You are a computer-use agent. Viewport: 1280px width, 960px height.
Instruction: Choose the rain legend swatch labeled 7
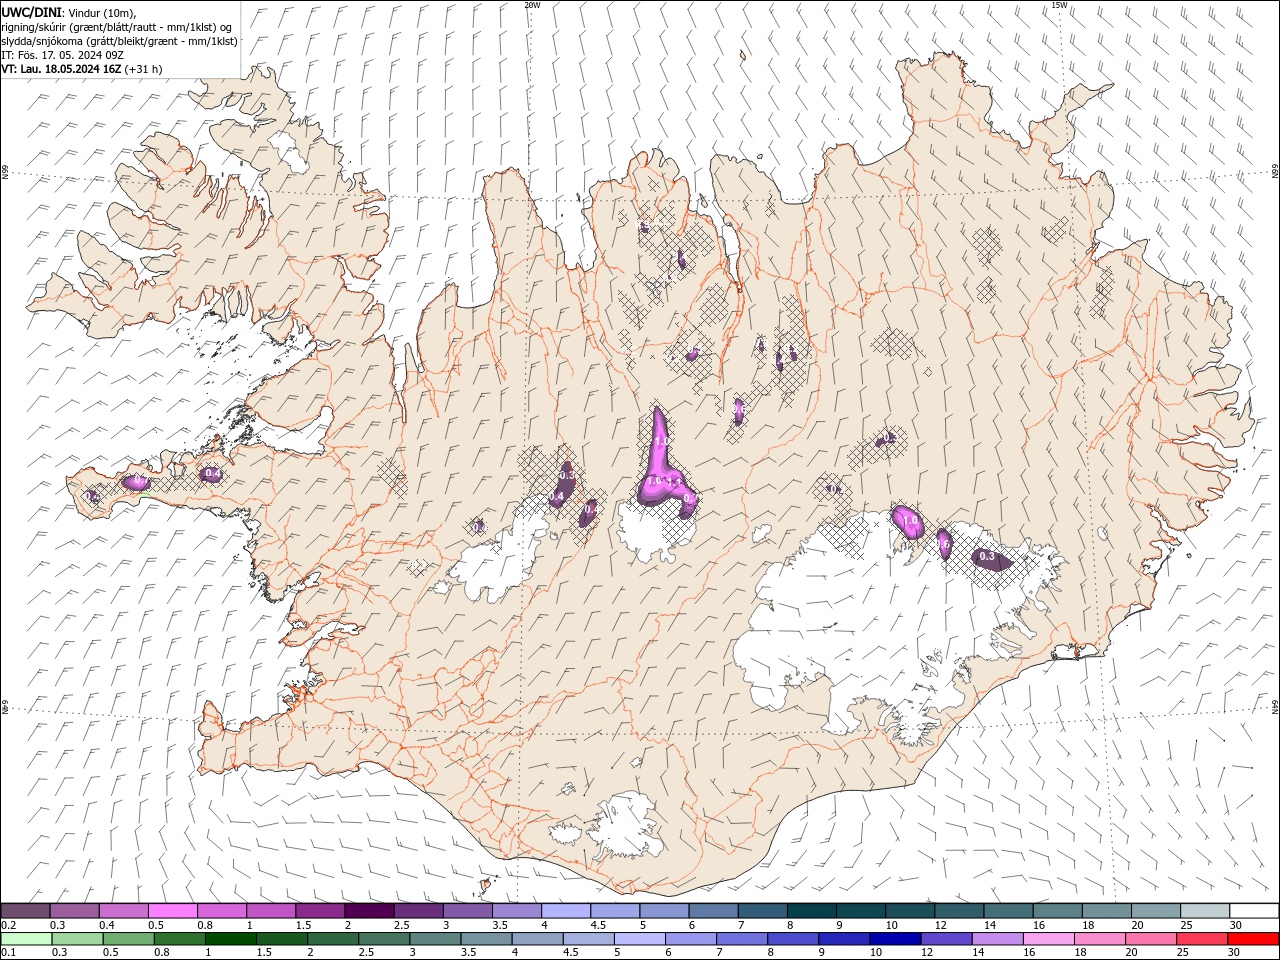(741, 939)
